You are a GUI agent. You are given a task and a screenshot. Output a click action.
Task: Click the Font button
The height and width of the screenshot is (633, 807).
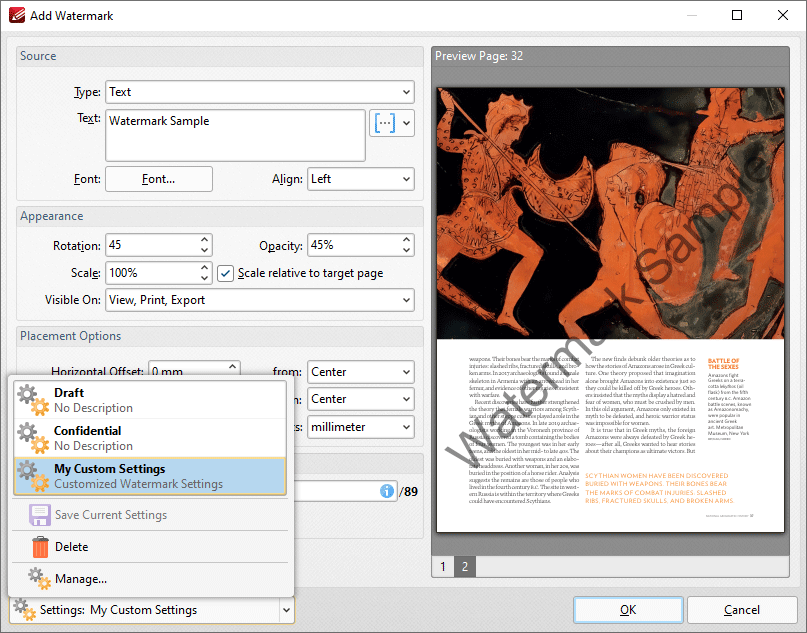coord(158,179)
